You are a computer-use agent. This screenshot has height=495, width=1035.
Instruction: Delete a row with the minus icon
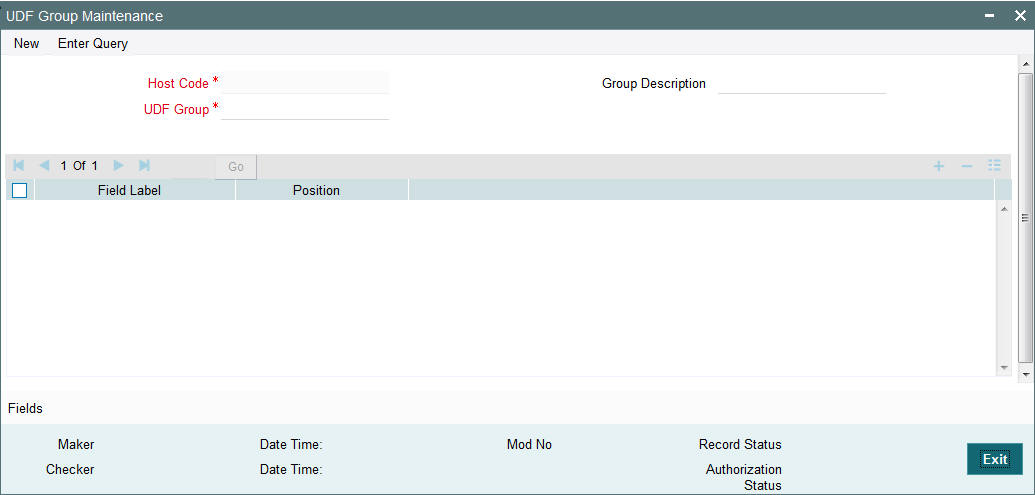click(966, 166)
